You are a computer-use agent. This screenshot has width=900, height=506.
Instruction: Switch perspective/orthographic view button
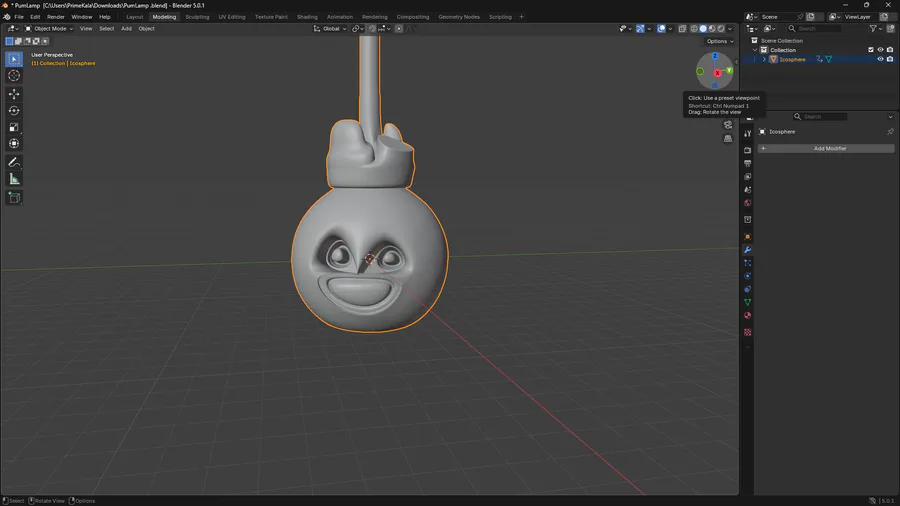tap(728, 139)
